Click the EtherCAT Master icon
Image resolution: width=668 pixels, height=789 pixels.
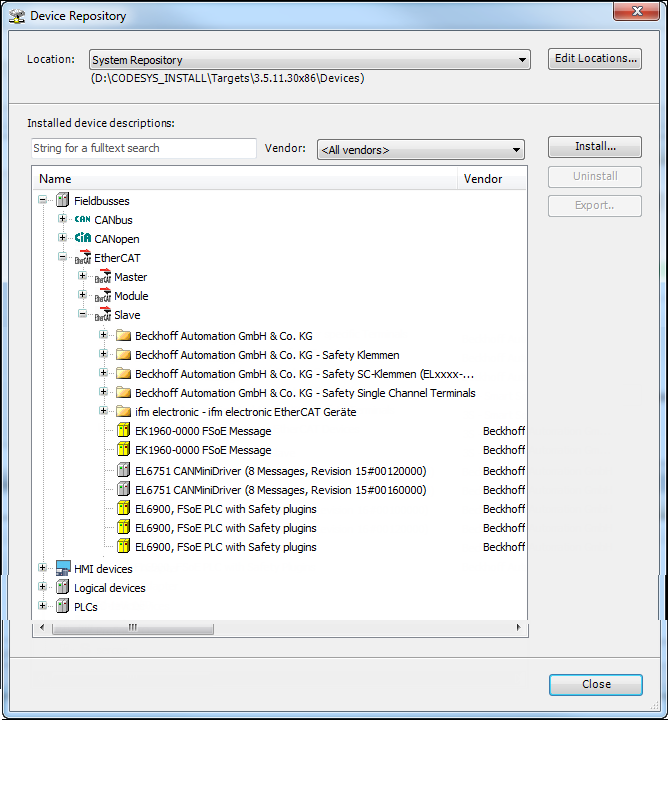pos(102,277)
